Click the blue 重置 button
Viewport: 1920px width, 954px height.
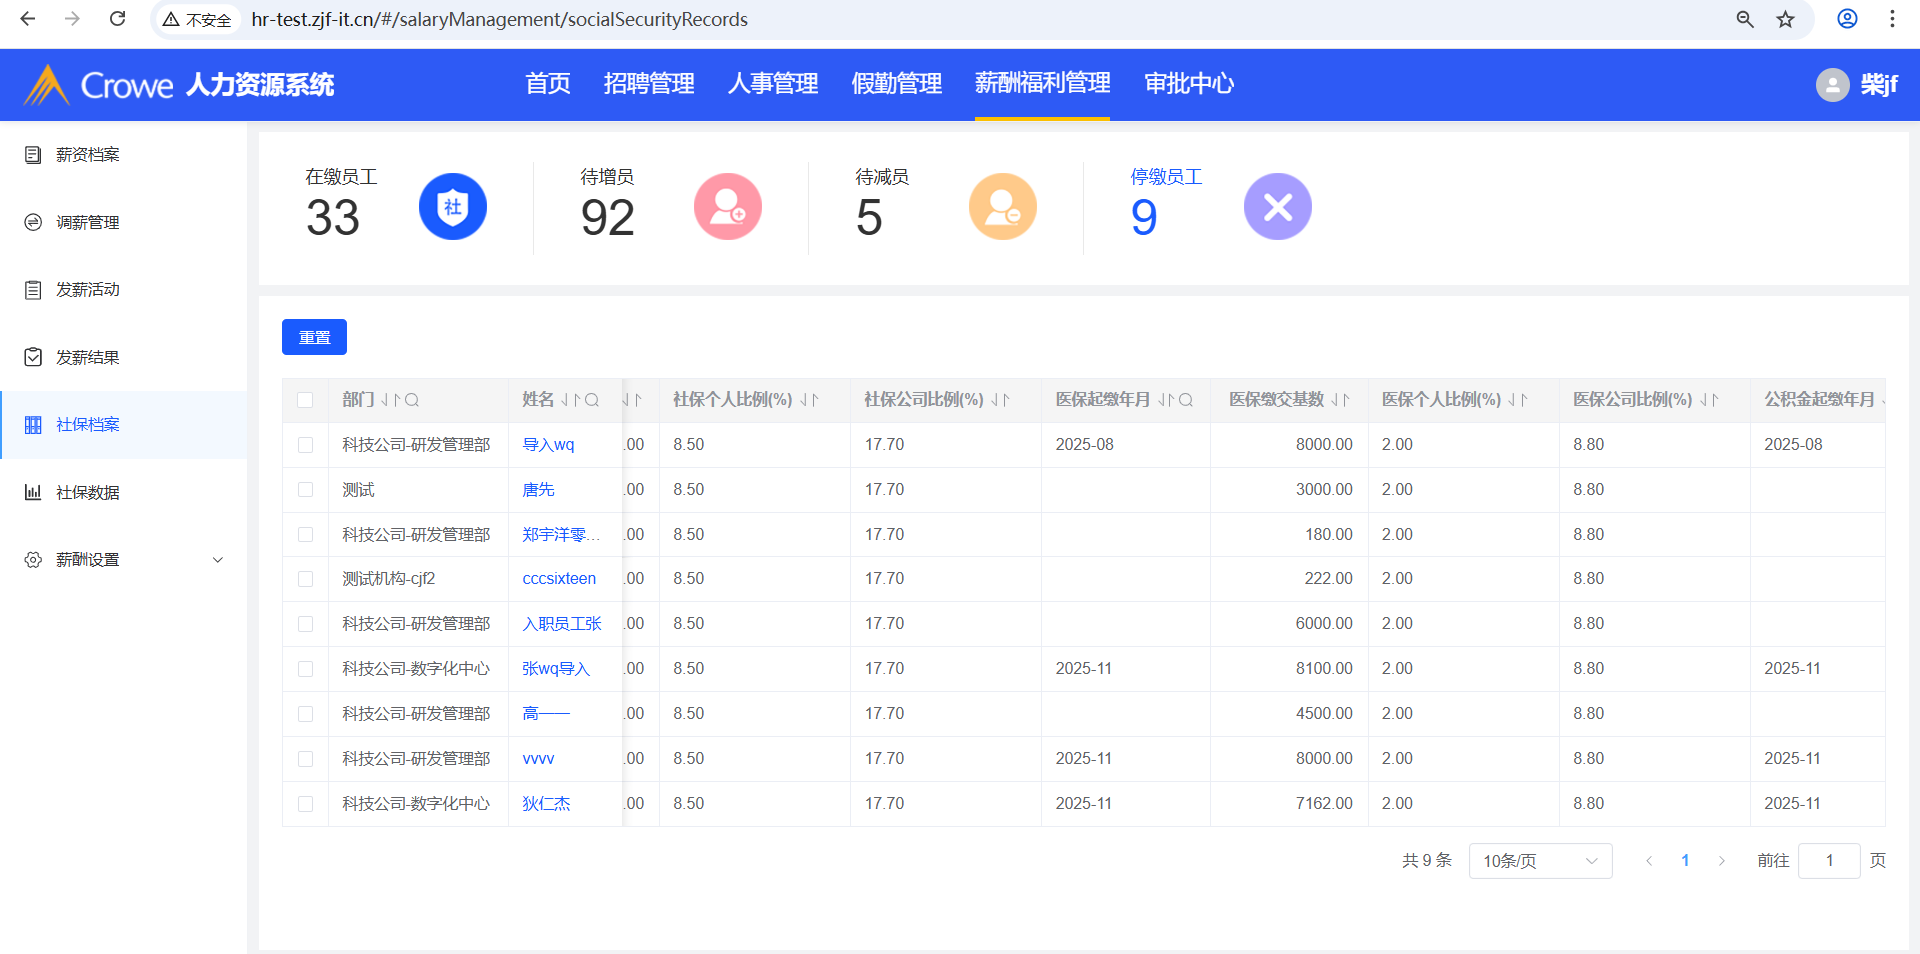point(314,337)
